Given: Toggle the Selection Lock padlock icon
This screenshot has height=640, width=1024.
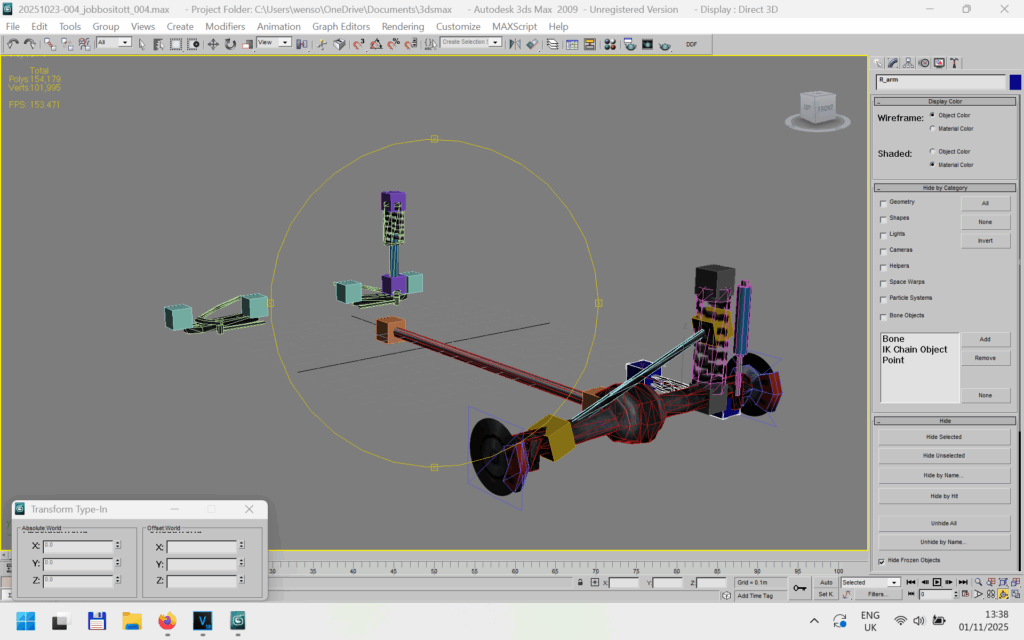Looking at the screenshot, I should (x=580, y=582).
